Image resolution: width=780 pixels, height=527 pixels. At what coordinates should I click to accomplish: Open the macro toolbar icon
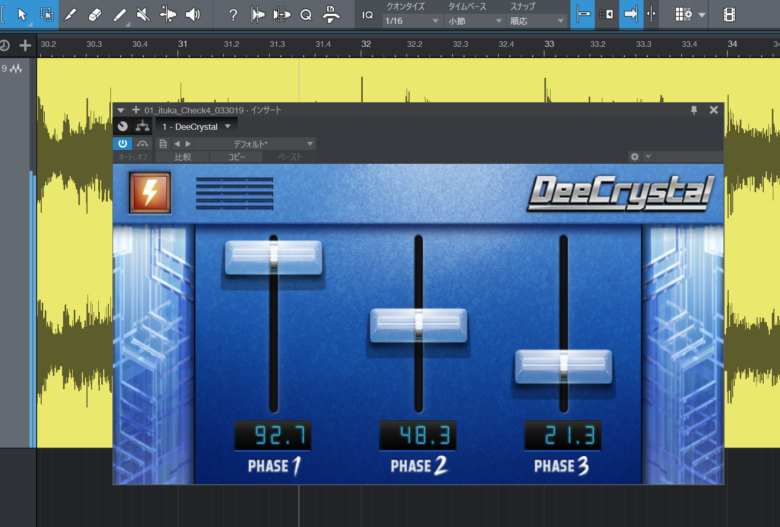click(331, 15)
